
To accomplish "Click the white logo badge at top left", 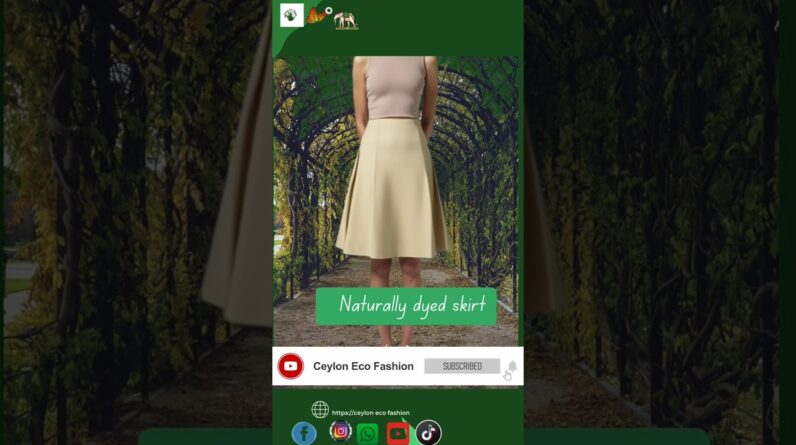I will click(292, 15).
